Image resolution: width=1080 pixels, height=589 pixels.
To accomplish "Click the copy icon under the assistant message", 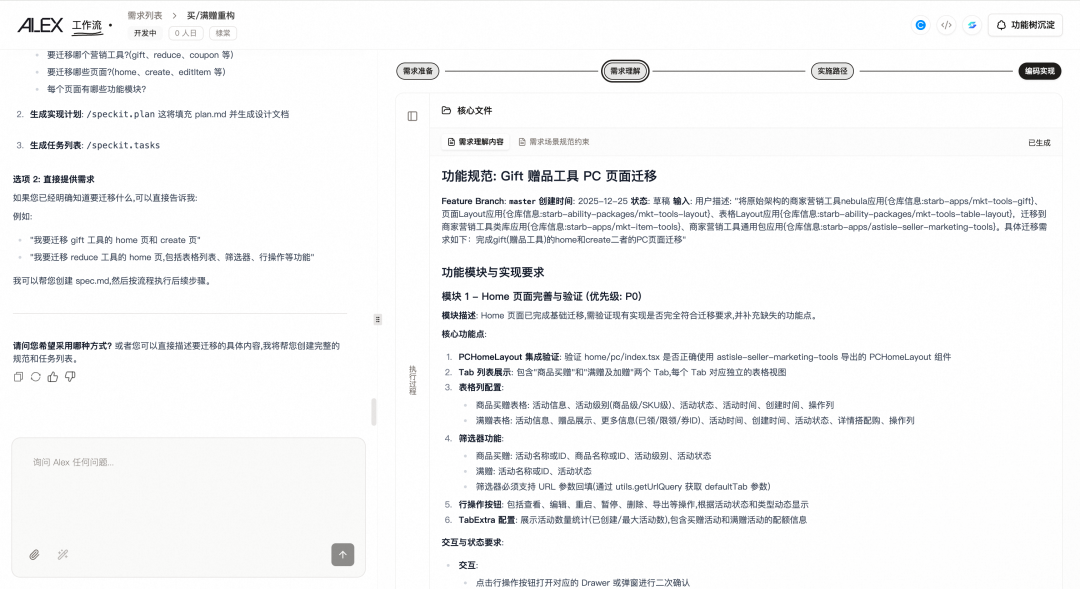I will [17, 377].
